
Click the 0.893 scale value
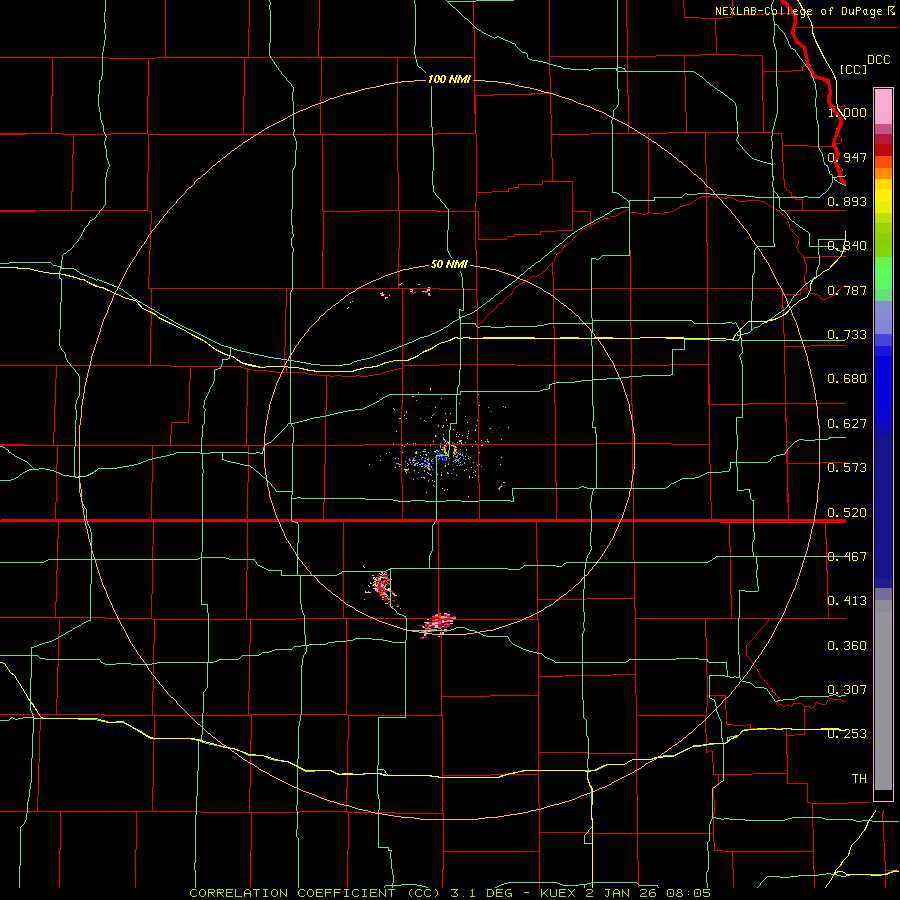click(x=847, y=201)
